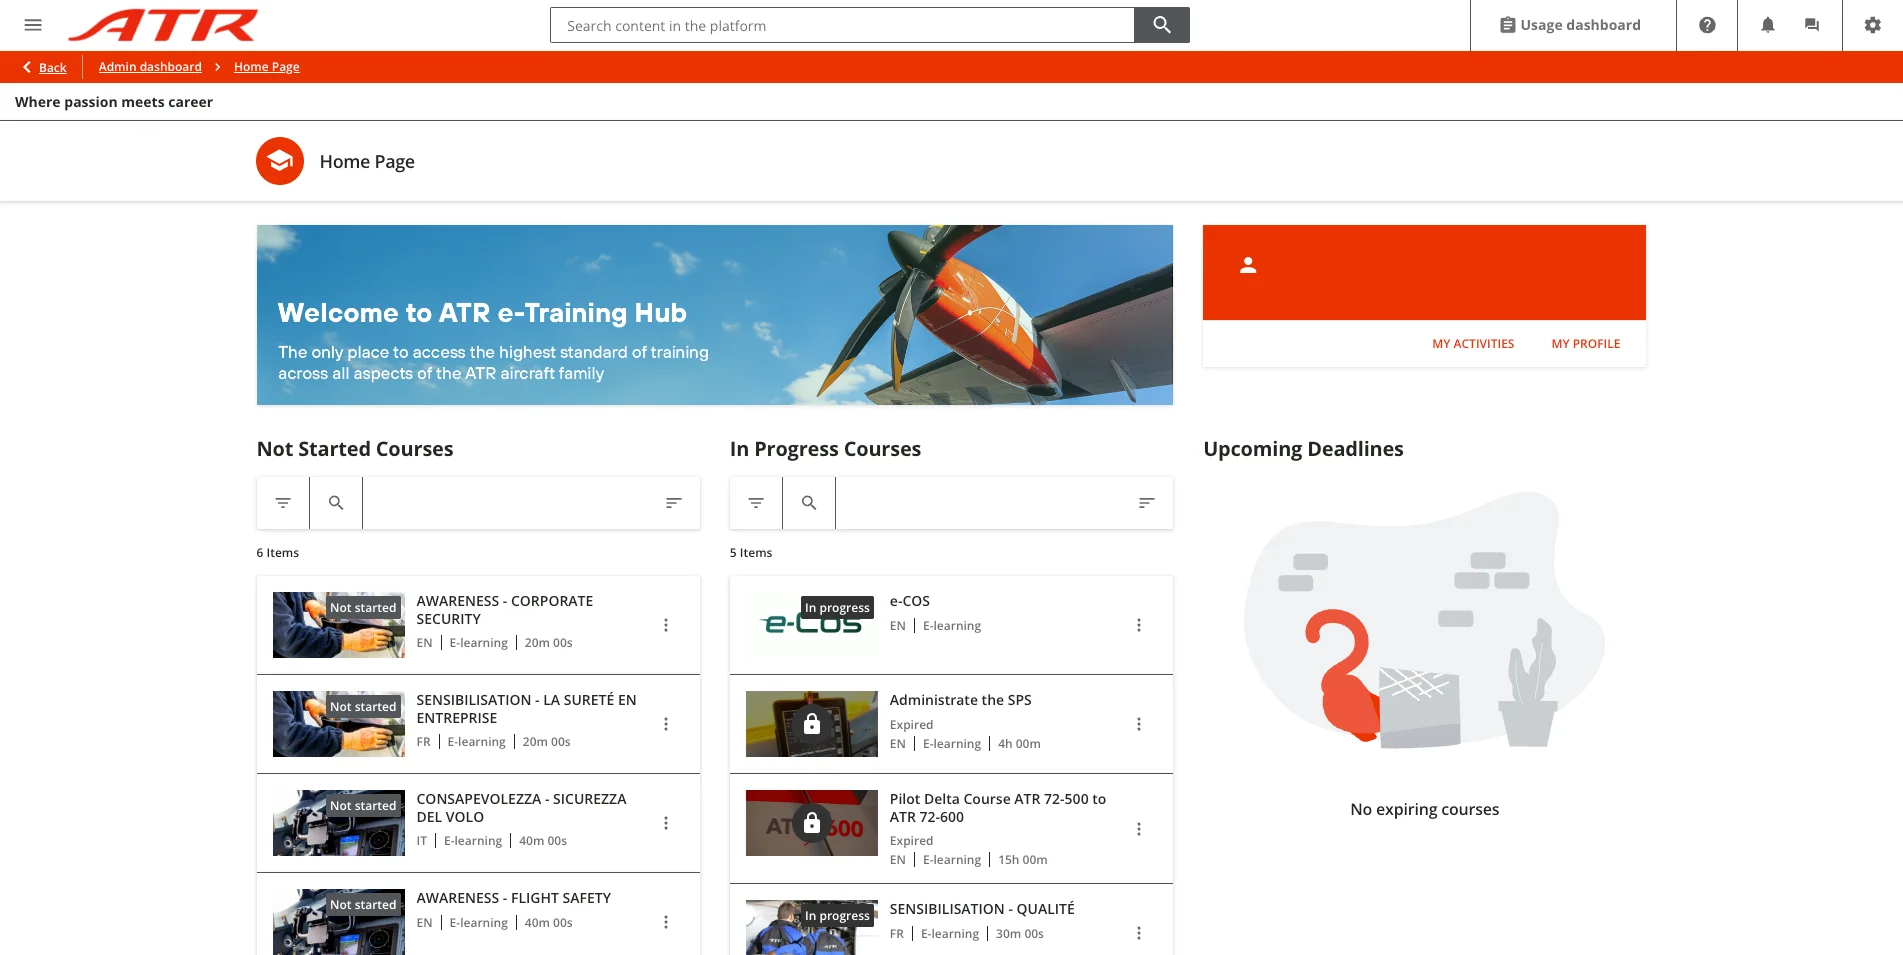Image resolution: width=1903 pixels, height=955 pixels.
Task: Click the Not Started Courses heading
Action: (x=355, y=449)
